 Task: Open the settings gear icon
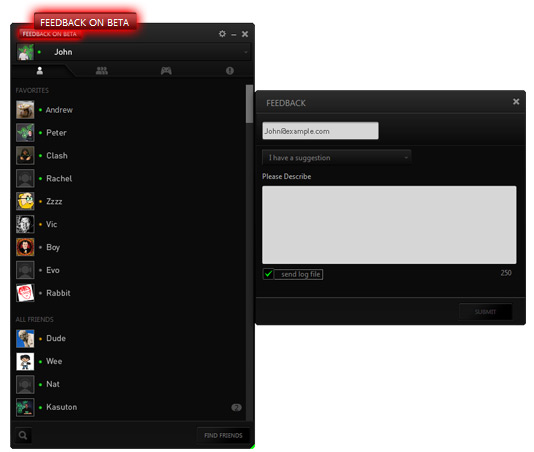click(222, 34)
